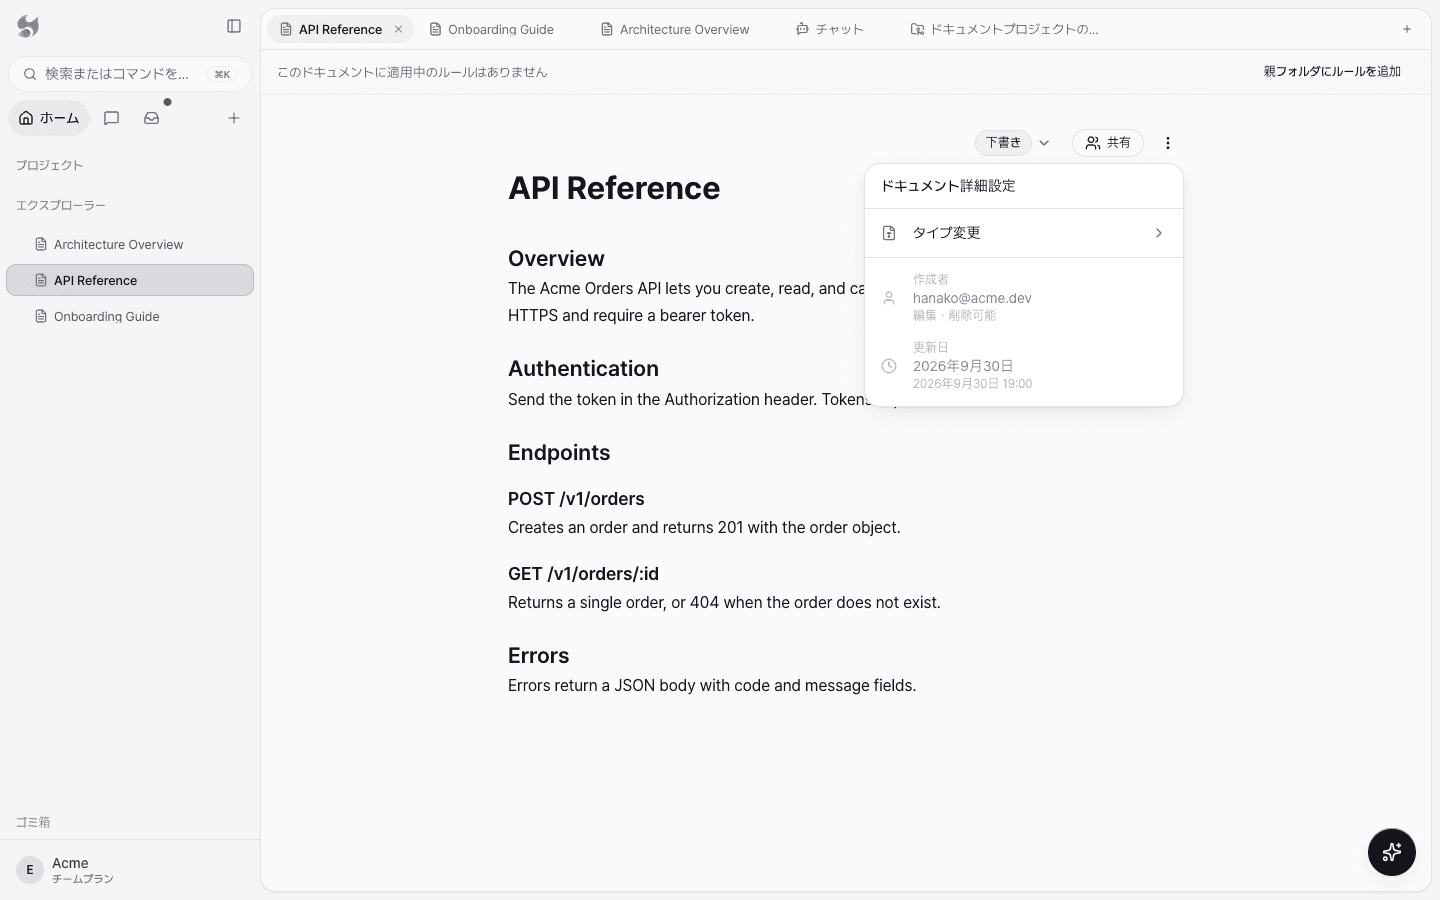Click the 下書き status badge
The image size is (1440, 900).
(1004, 143)
